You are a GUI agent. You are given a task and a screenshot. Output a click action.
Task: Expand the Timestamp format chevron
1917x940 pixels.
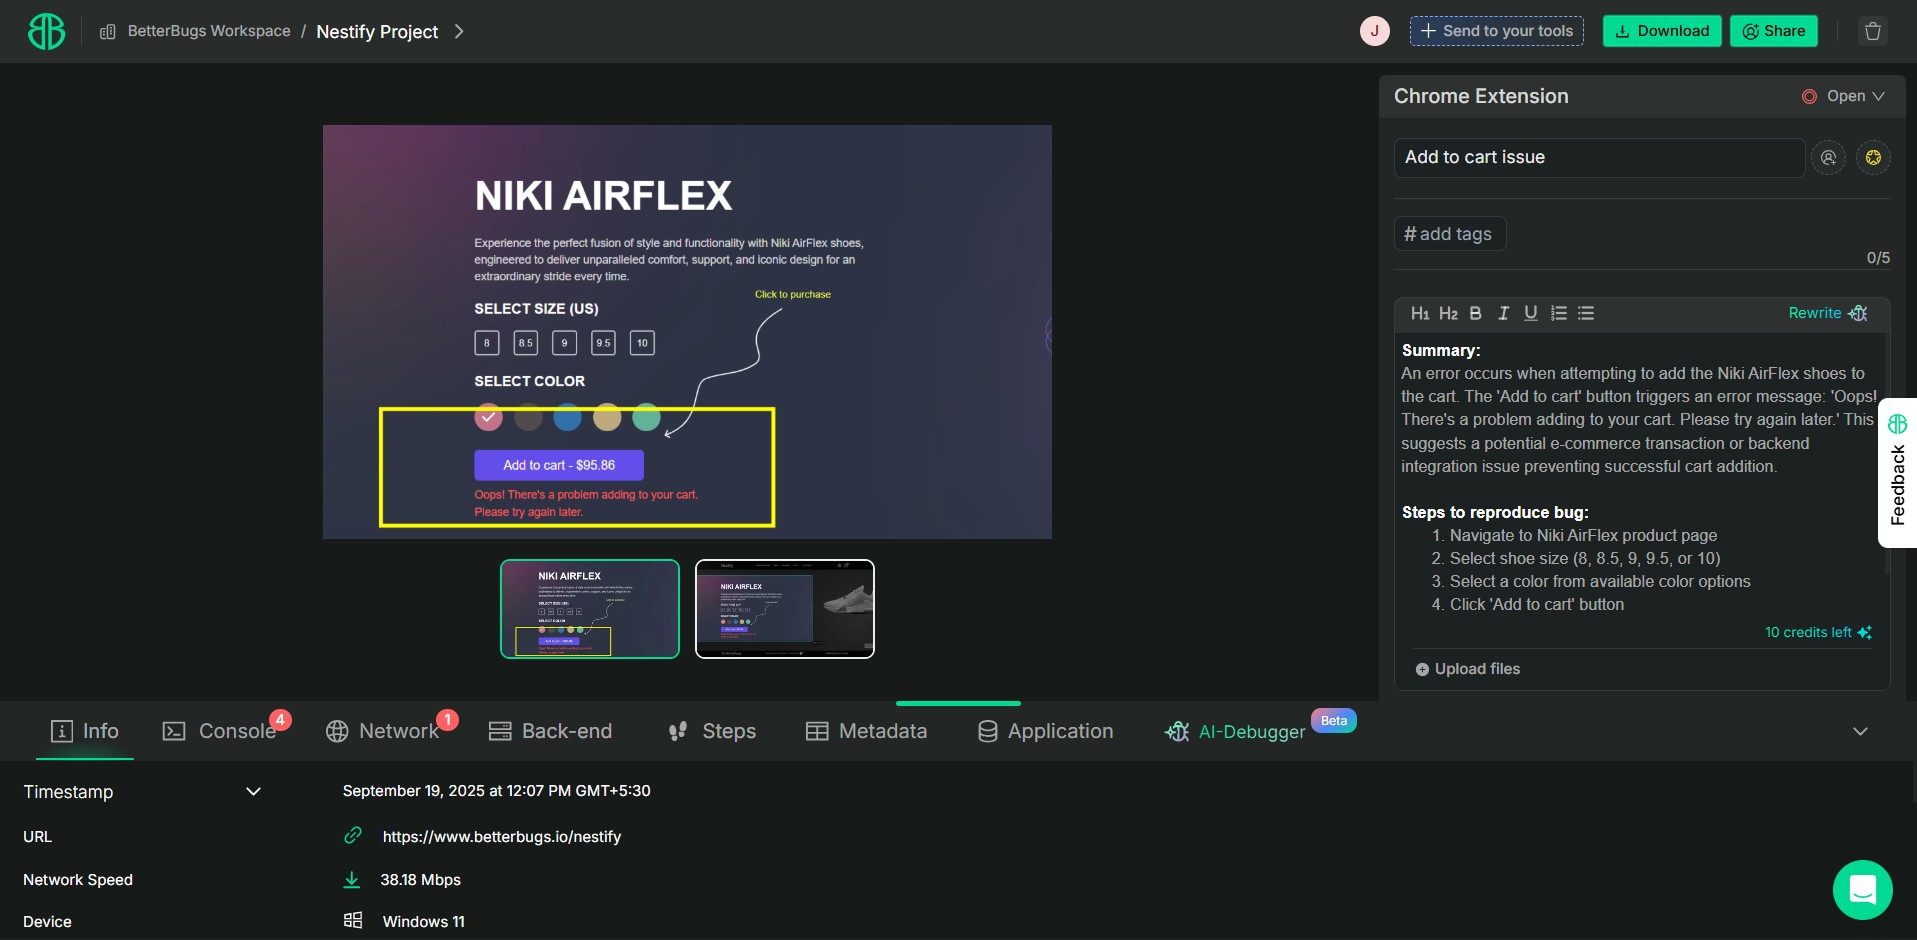click(x=253, y=792)
